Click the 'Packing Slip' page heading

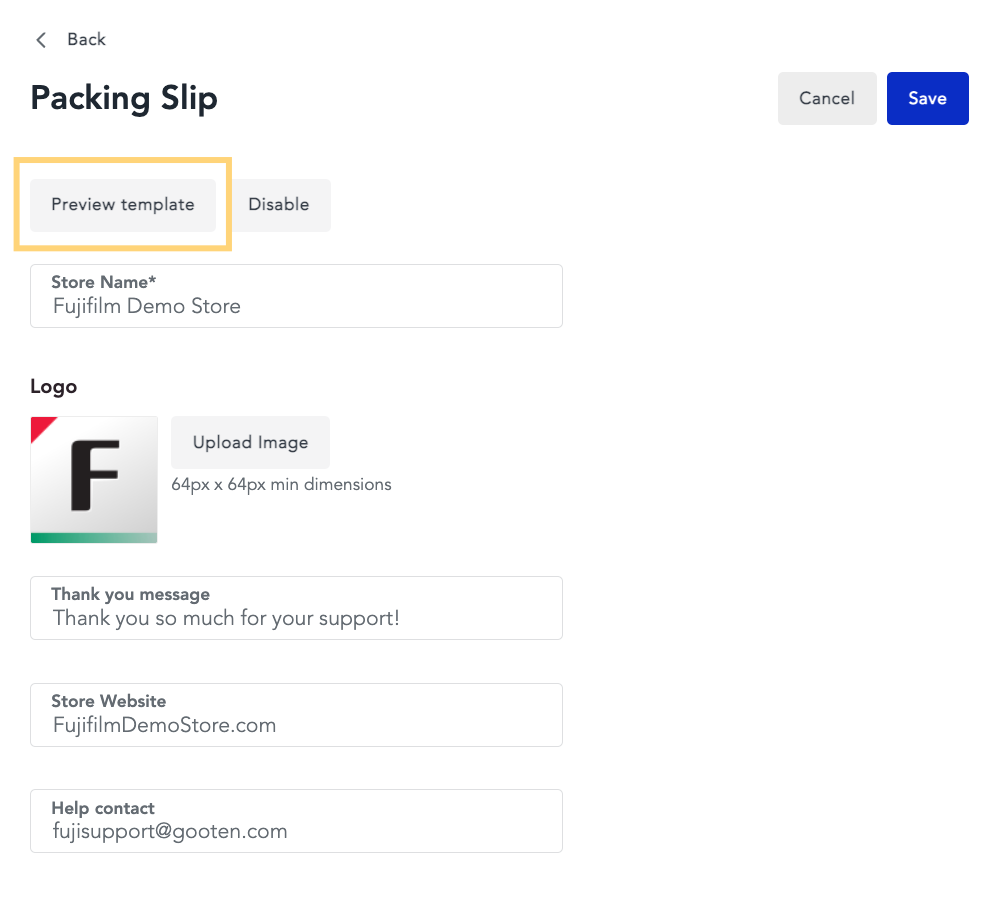(124, 99)
